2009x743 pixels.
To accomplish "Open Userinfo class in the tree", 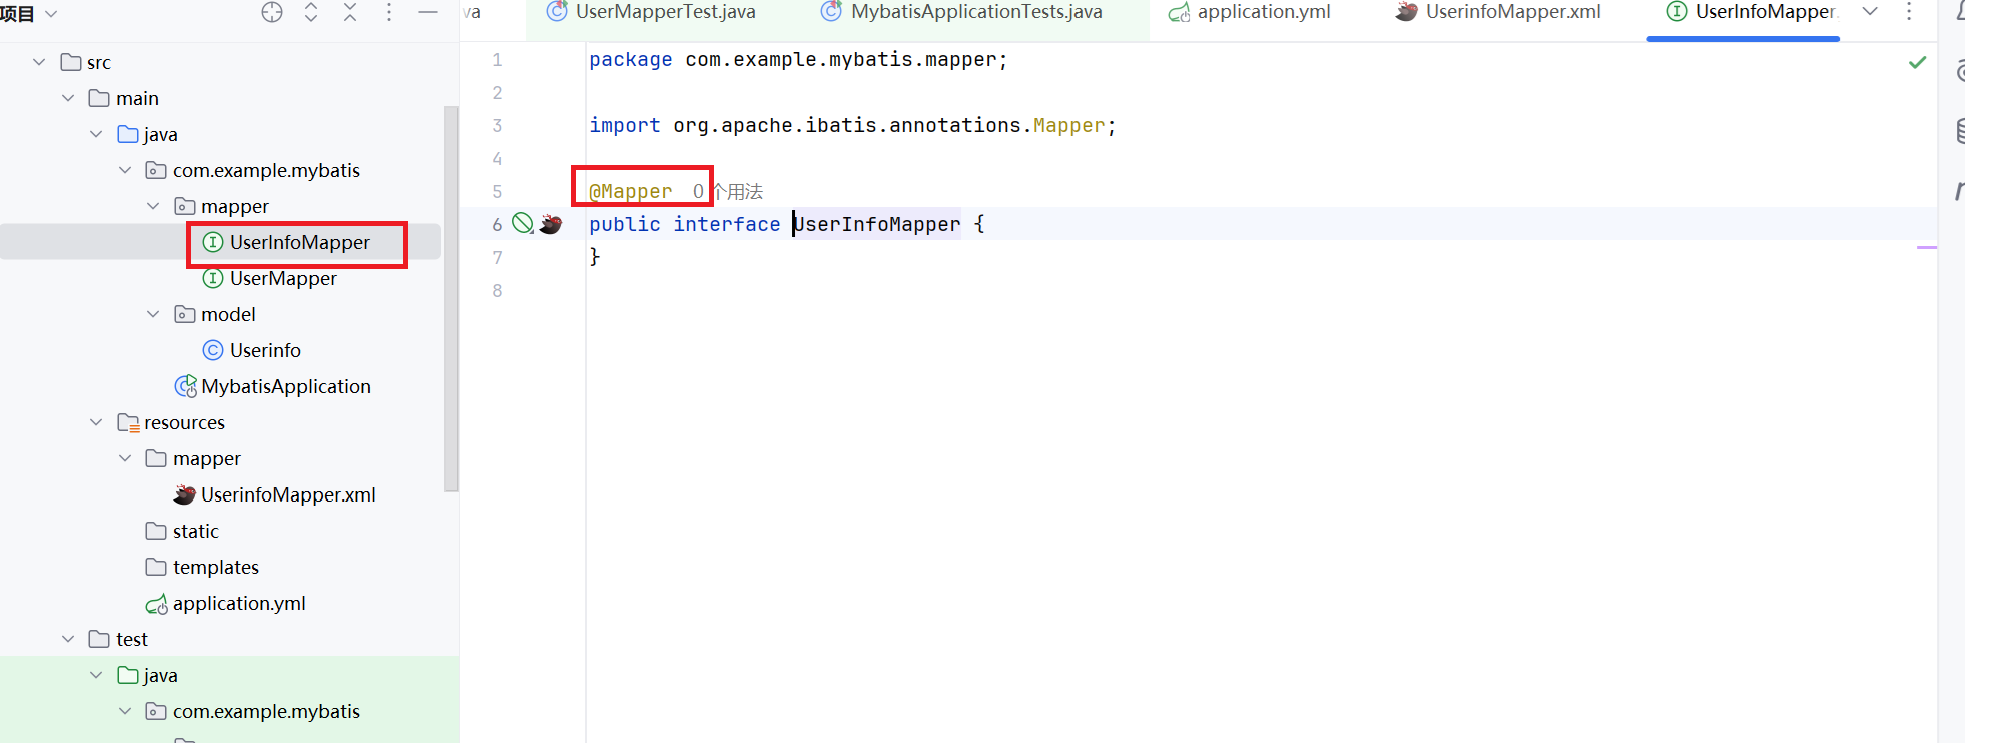I will click(265, 350).
